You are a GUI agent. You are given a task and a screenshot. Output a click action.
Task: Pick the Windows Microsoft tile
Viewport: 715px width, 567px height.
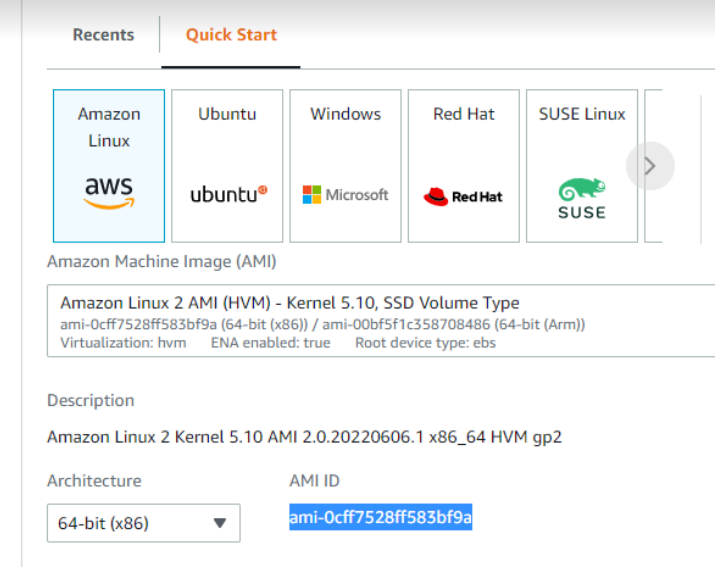tap(345, 166)
